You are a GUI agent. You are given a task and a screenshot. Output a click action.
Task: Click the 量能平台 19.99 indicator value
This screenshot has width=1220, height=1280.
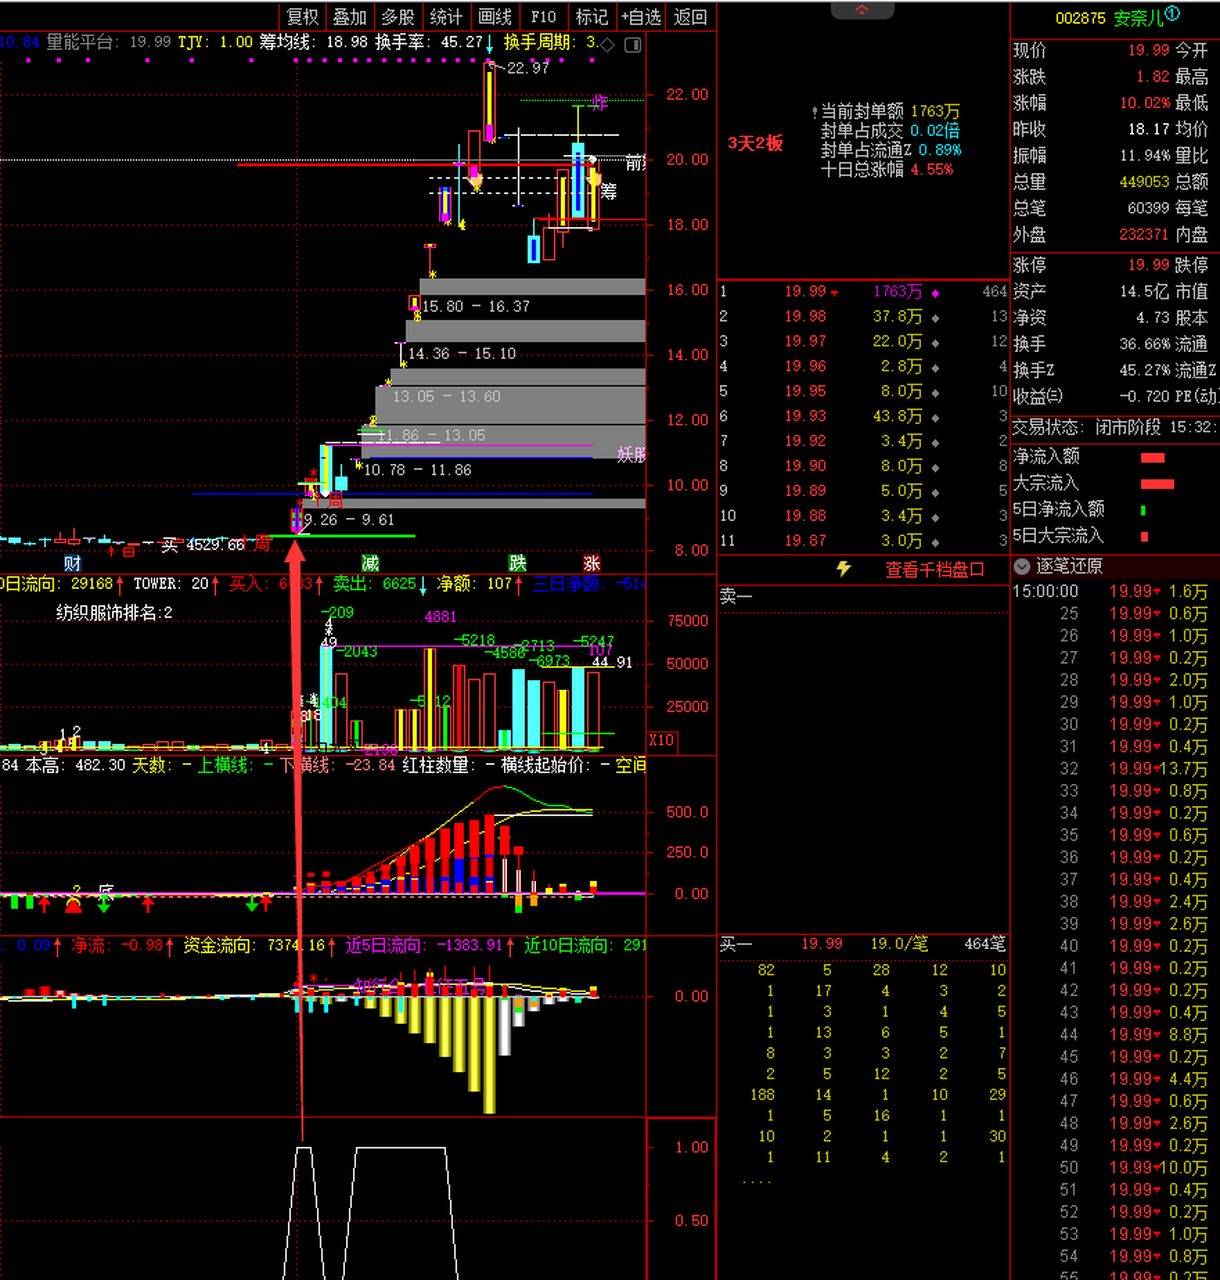tap(109, 42)
